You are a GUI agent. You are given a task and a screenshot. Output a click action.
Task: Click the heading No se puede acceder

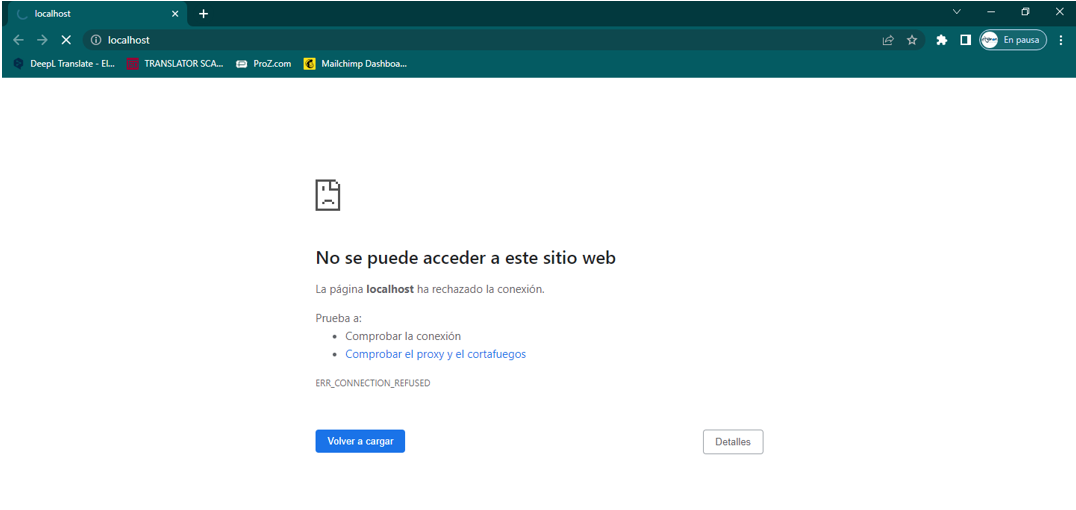point(465,258)
